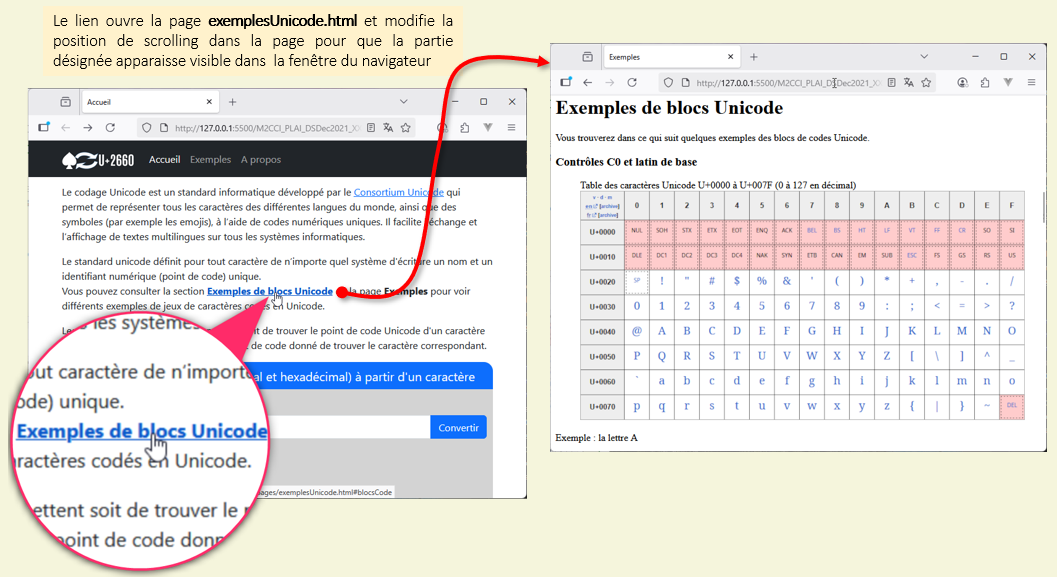Expand the list-all-tabs chevron in Exemples window
Image resolution: width=1057 pixels, height=577 pixels.
pyautogui.click(x=925, y=57)
